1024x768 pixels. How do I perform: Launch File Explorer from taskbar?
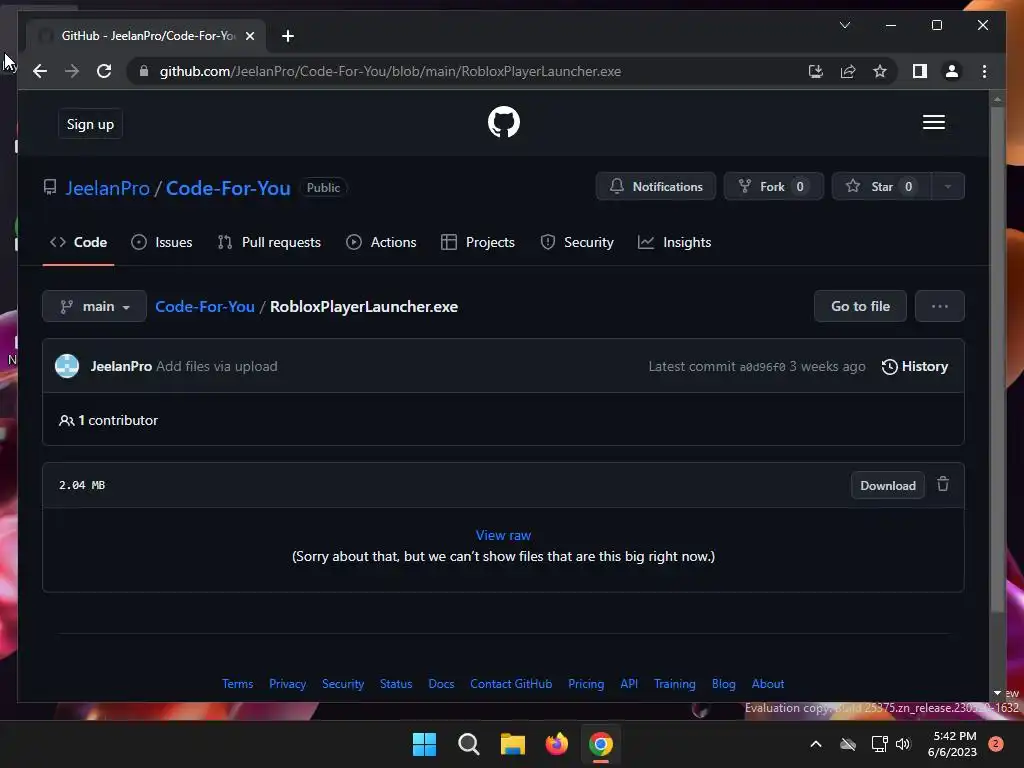tap(513, 744)
